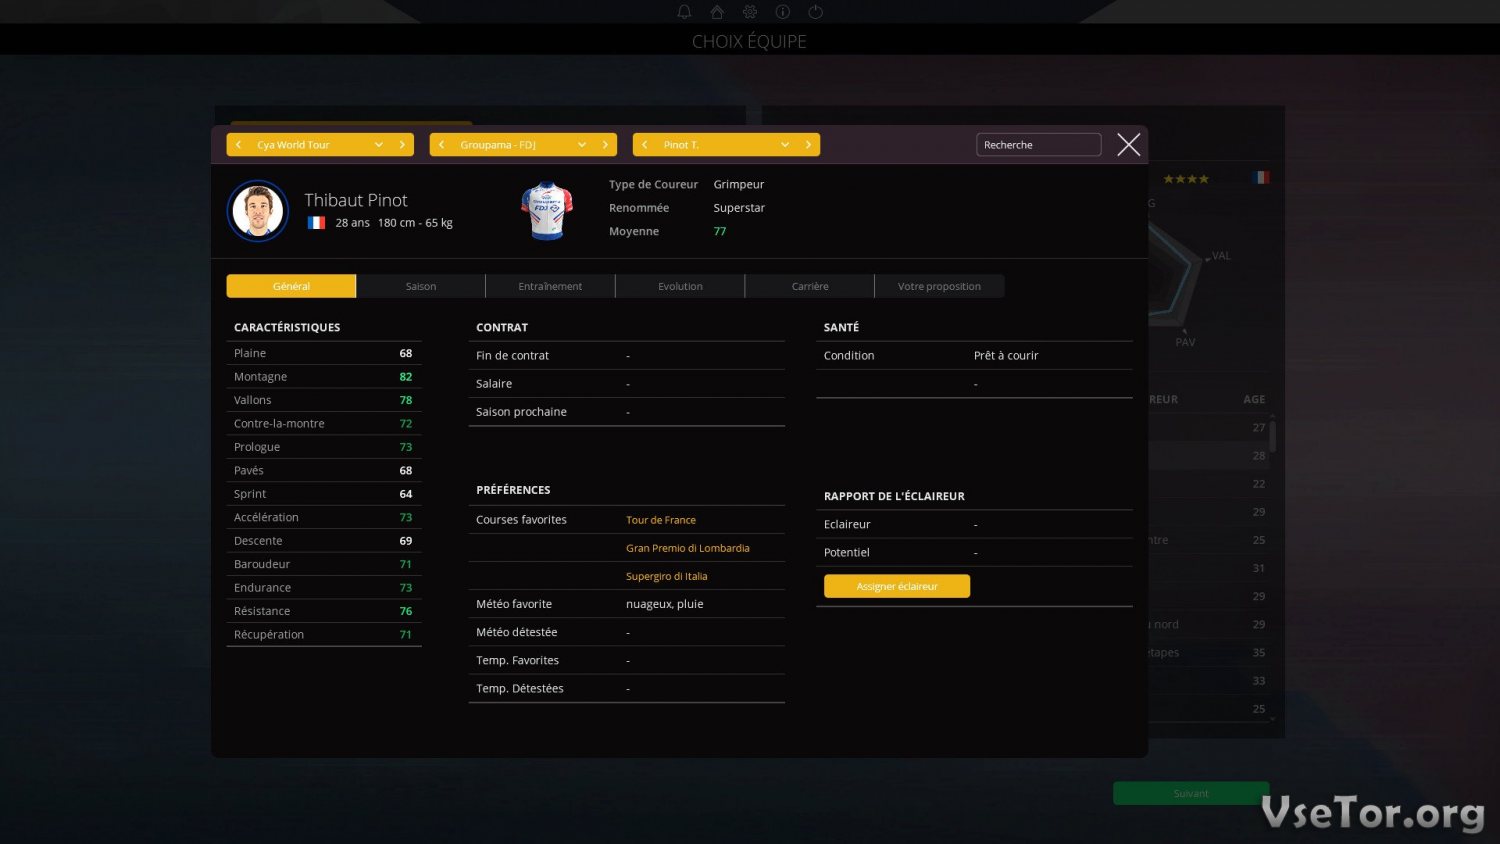Go to previous rider before Pinot T.
1500x844 pixels.
point(645,145)
